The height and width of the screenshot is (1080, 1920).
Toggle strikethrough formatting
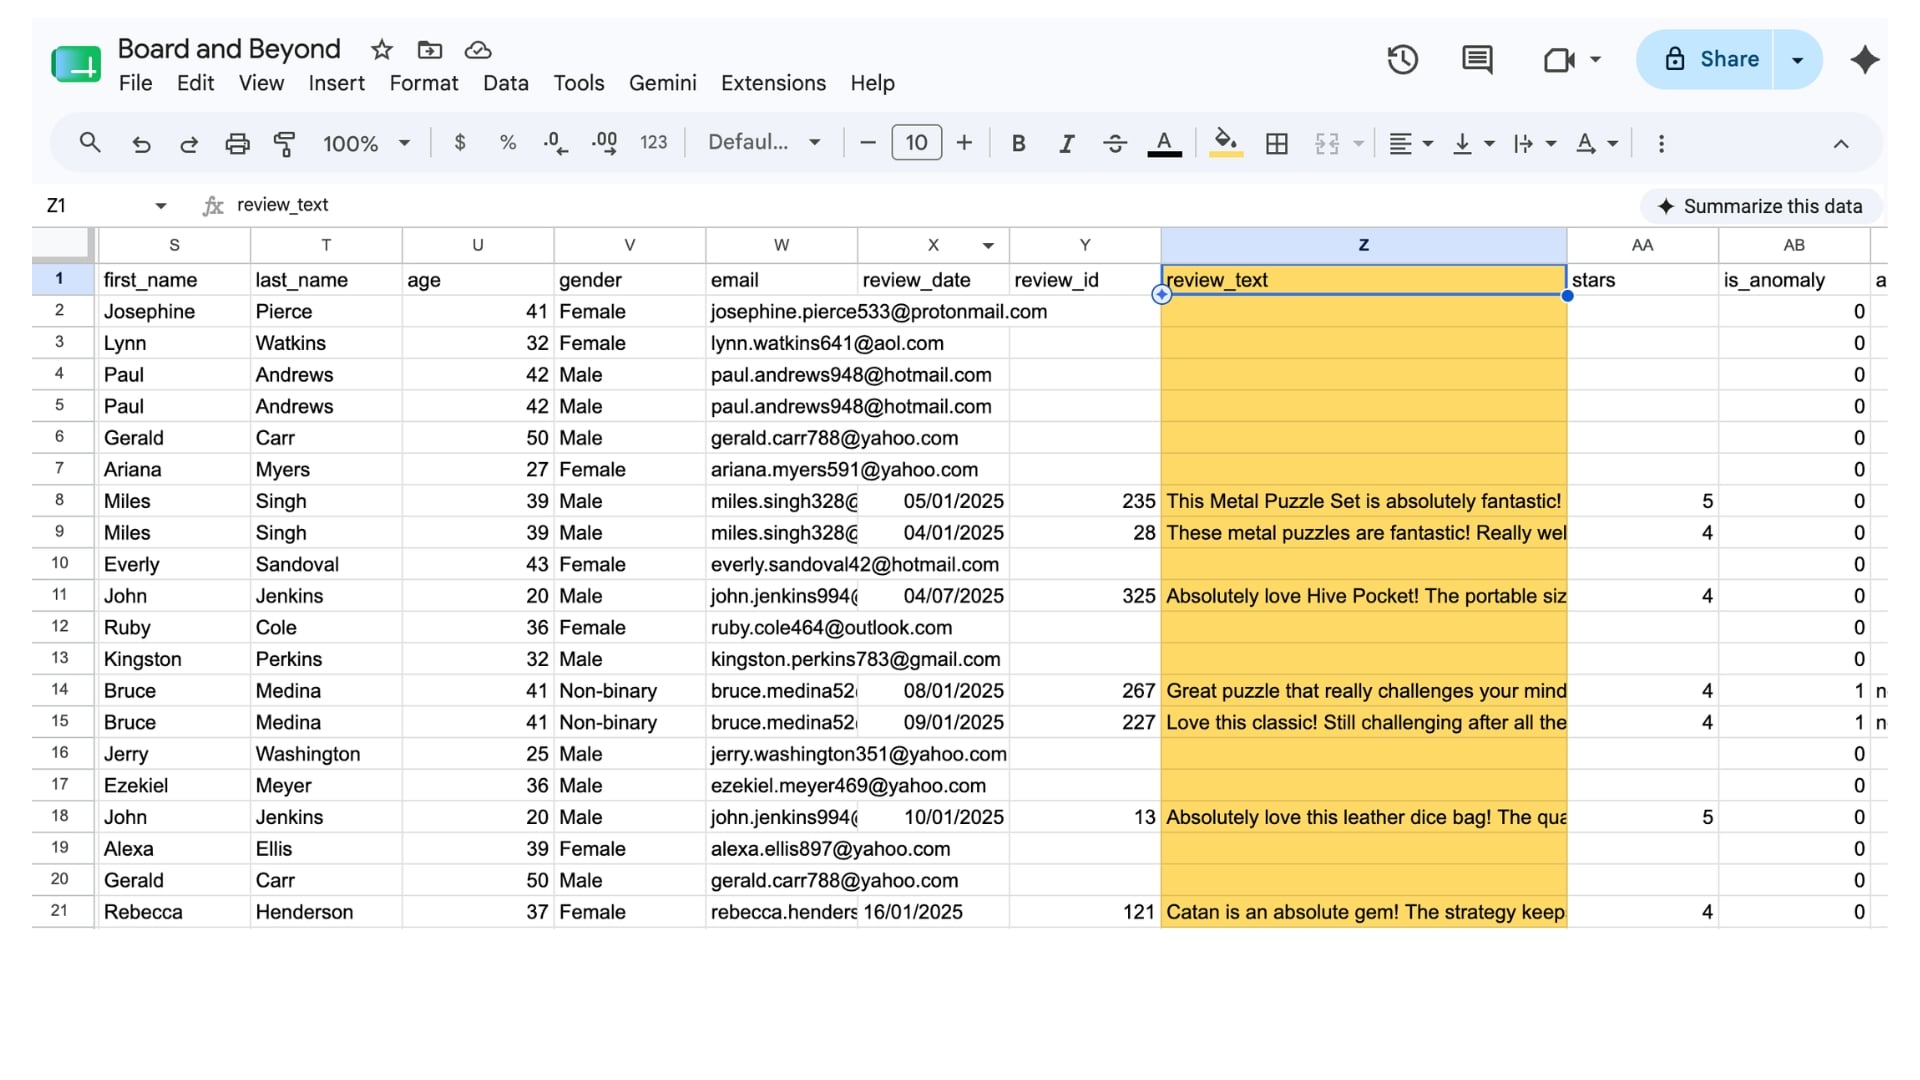1115,143
